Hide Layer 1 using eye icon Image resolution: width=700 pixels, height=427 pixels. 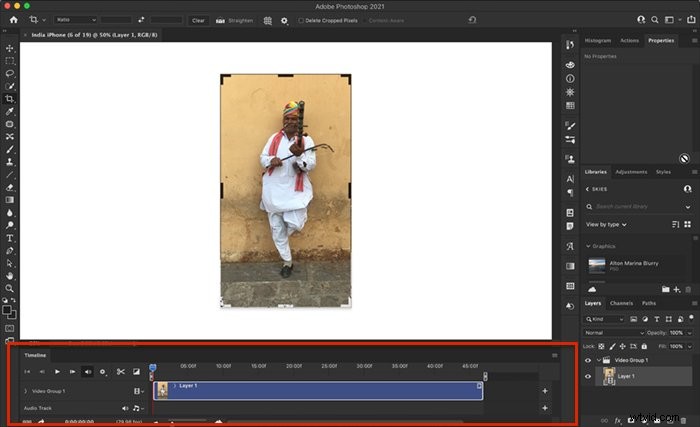coord(588,377)
